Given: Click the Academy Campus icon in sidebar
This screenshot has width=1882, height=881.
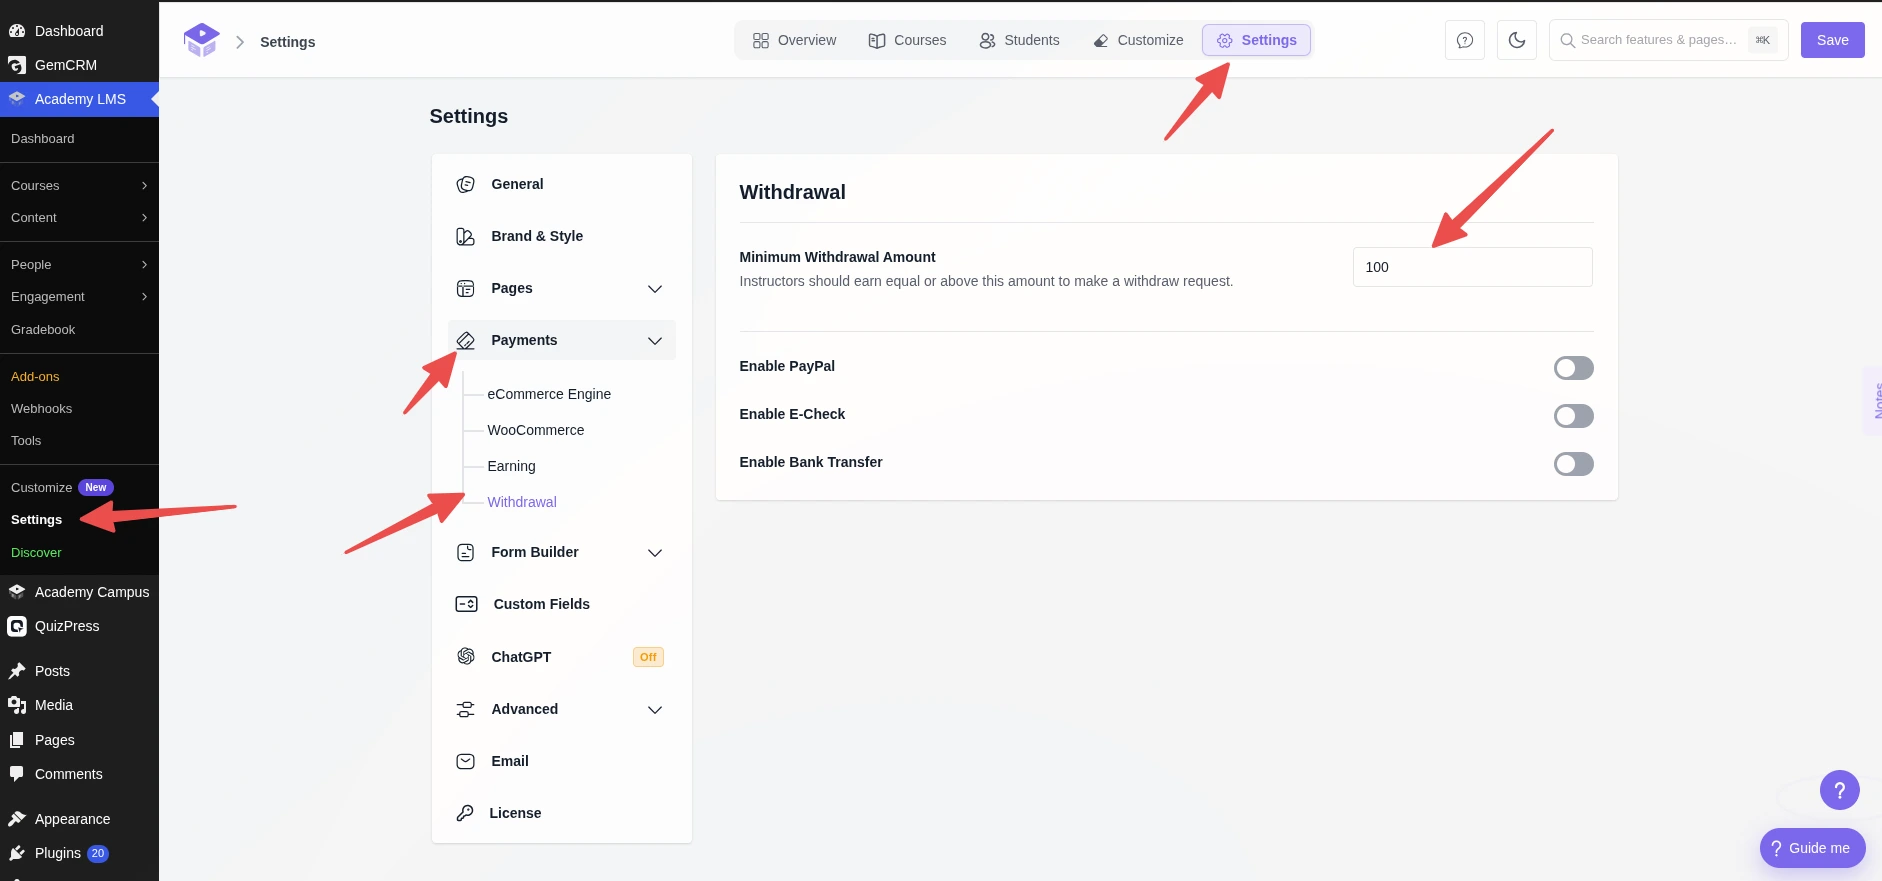Looking at the screenshot, I should 17,592.
